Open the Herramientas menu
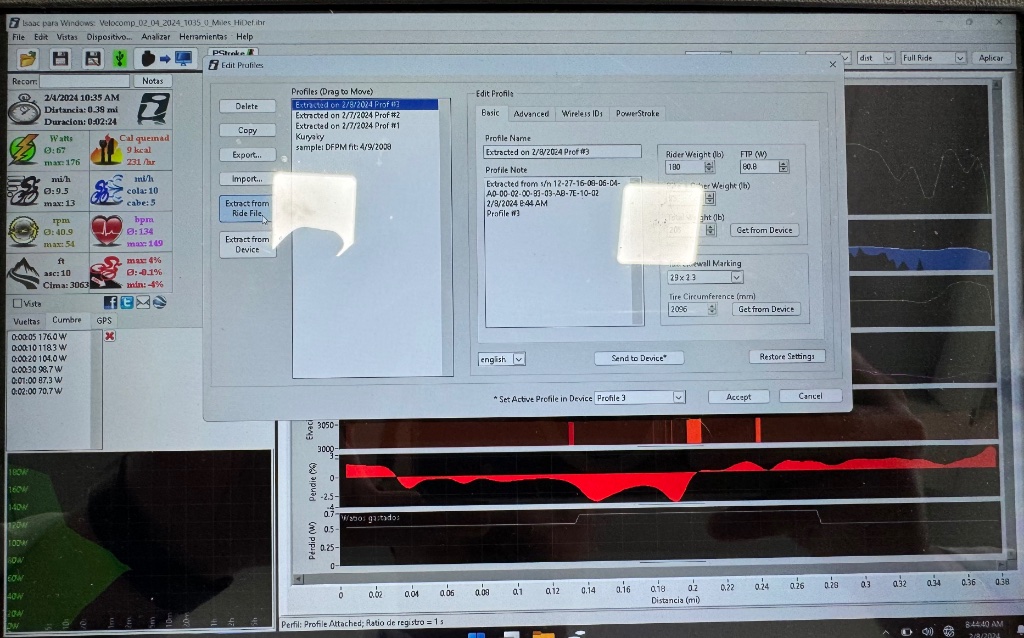 click(x=203, y=37)
